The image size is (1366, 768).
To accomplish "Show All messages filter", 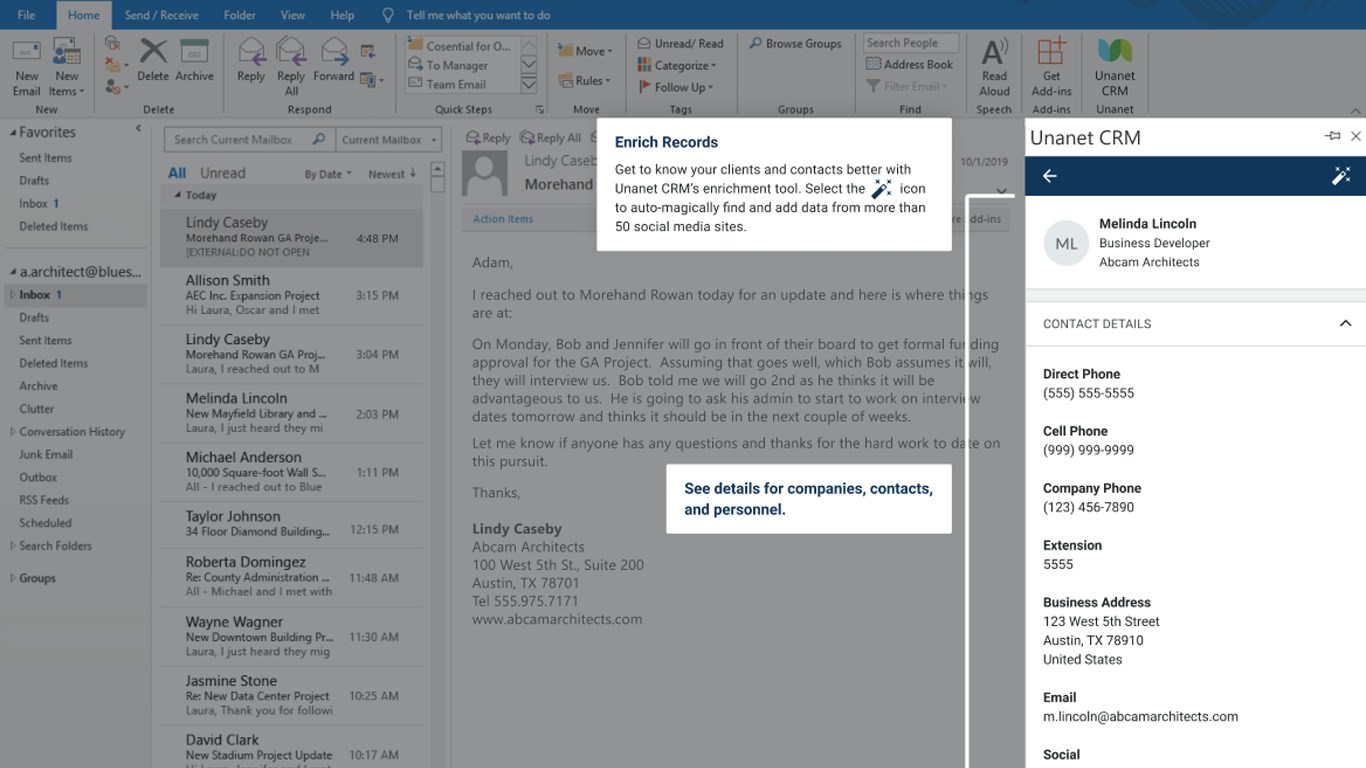I will coord(177,173).
